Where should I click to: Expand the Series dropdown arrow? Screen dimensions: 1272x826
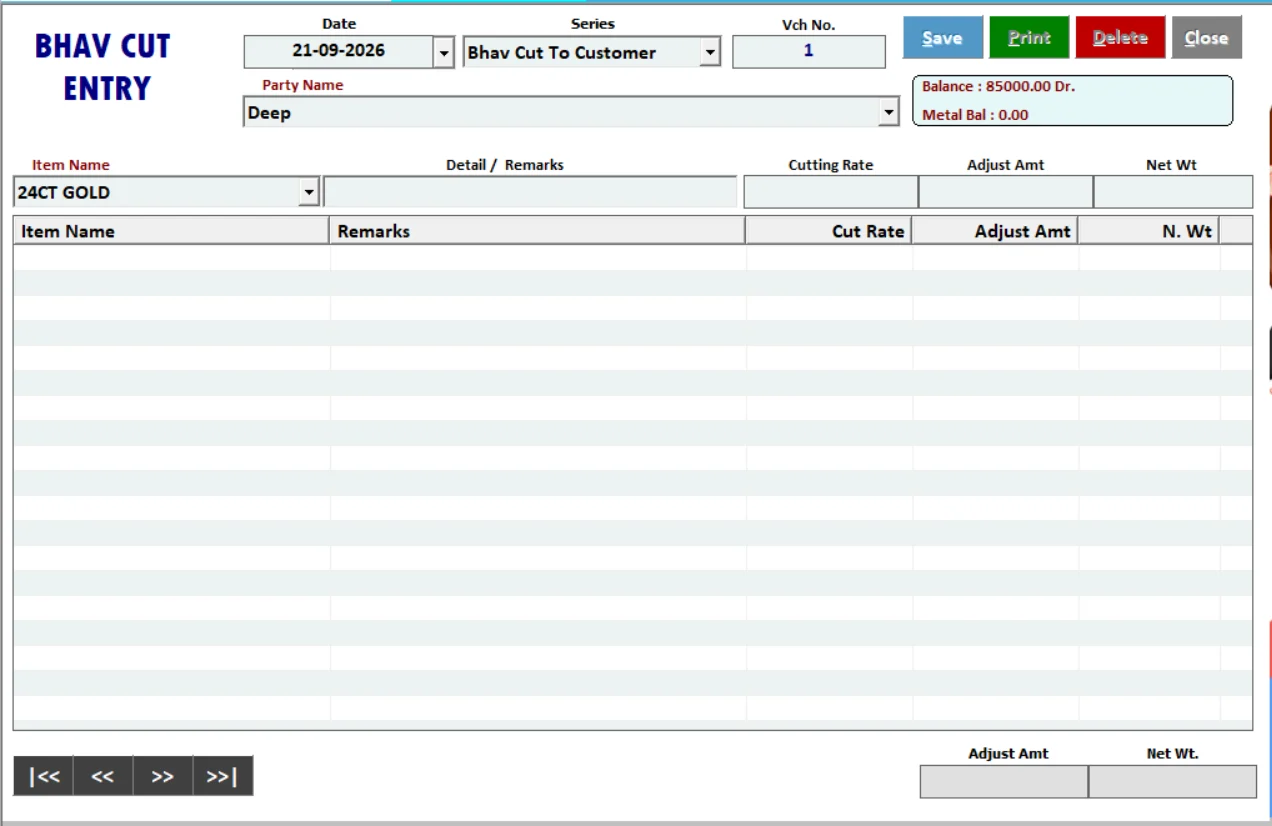pyautogui.click(x=709, y=52)
